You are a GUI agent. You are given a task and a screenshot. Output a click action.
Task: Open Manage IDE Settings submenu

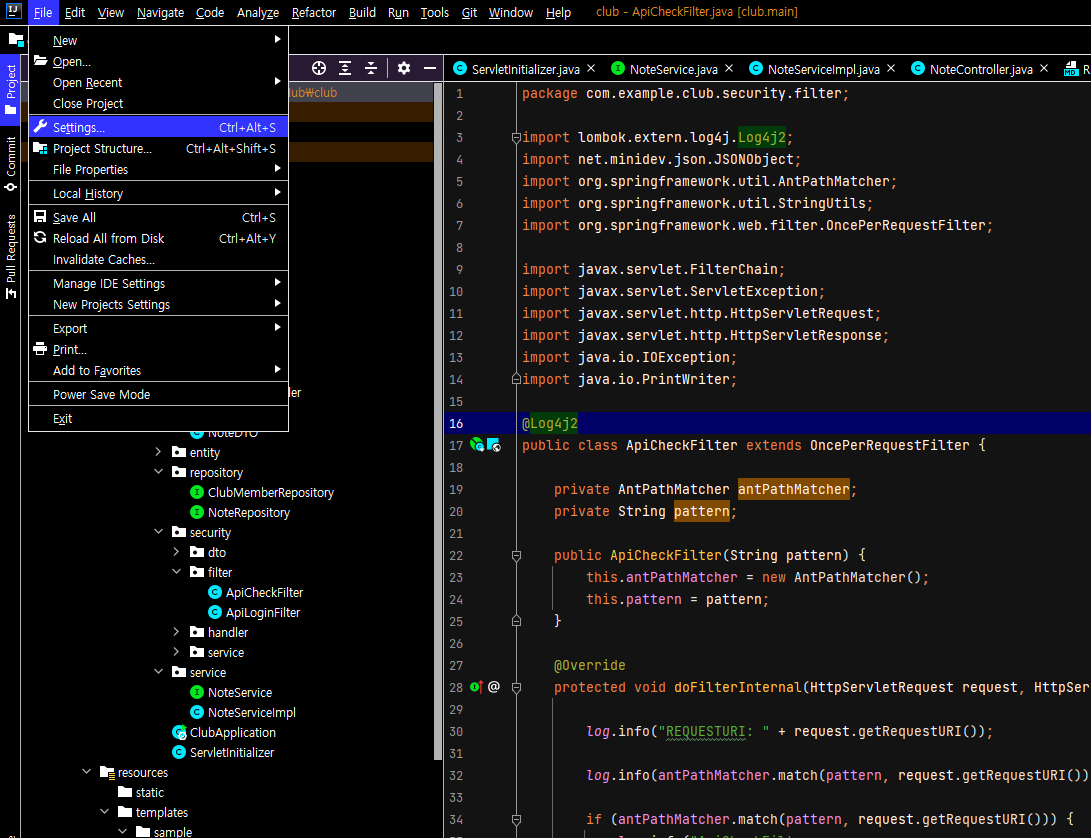[159, 283]
